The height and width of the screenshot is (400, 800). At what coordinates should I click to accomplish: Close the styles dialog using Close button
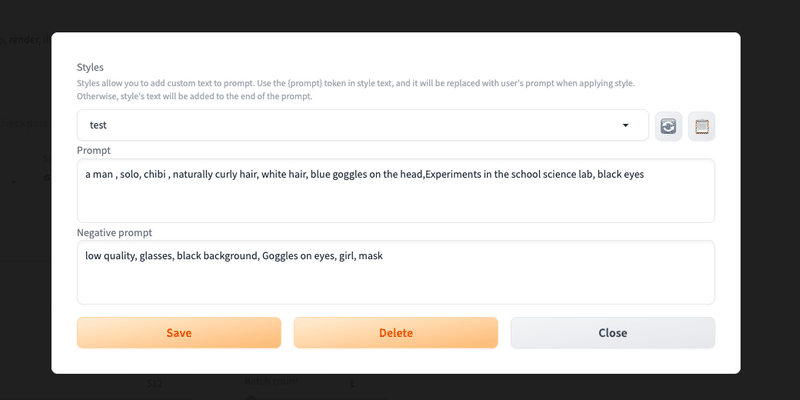tap(612, 333)
